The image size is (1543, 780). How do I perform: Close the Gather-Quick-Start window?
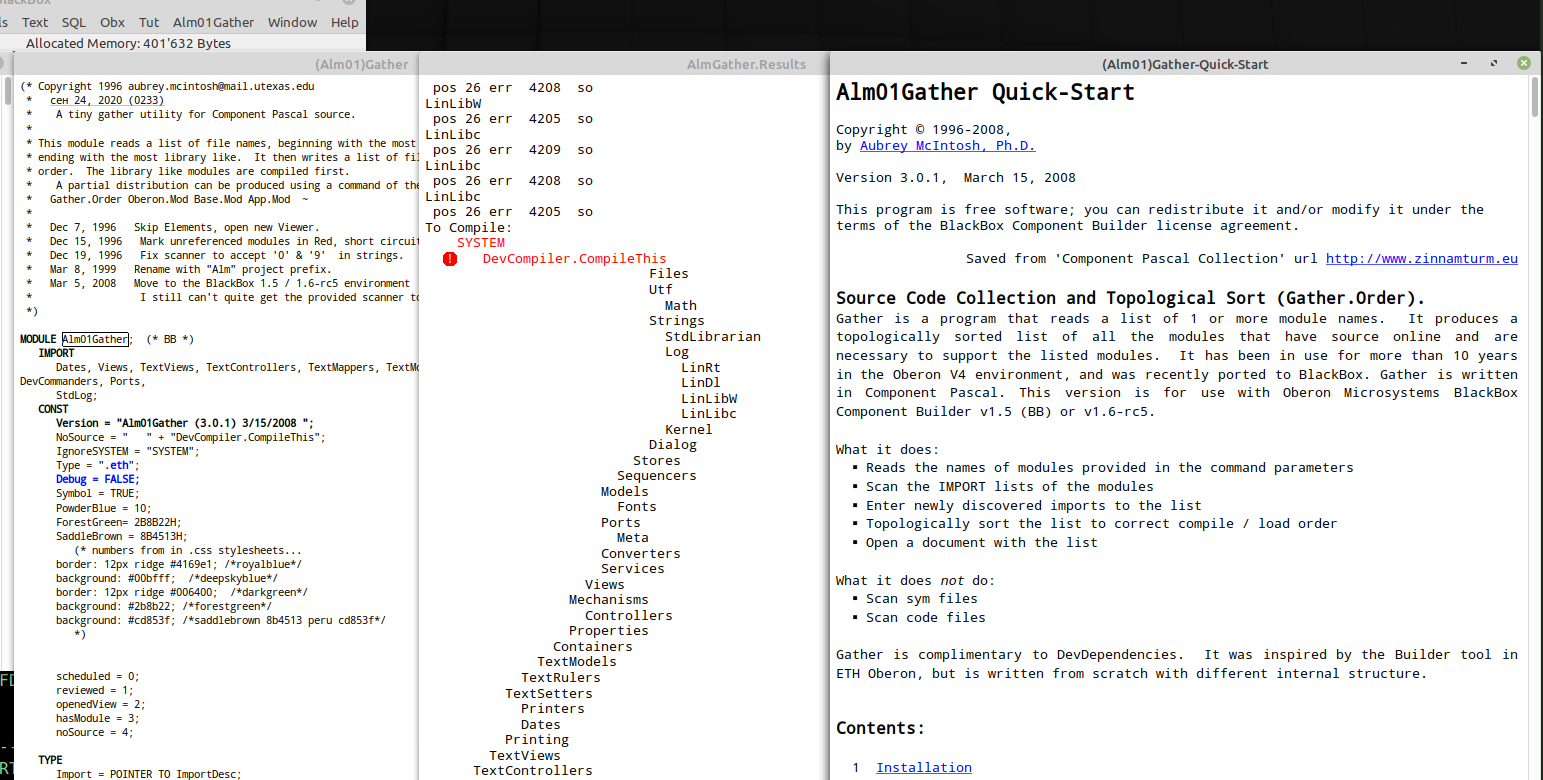1523,63
